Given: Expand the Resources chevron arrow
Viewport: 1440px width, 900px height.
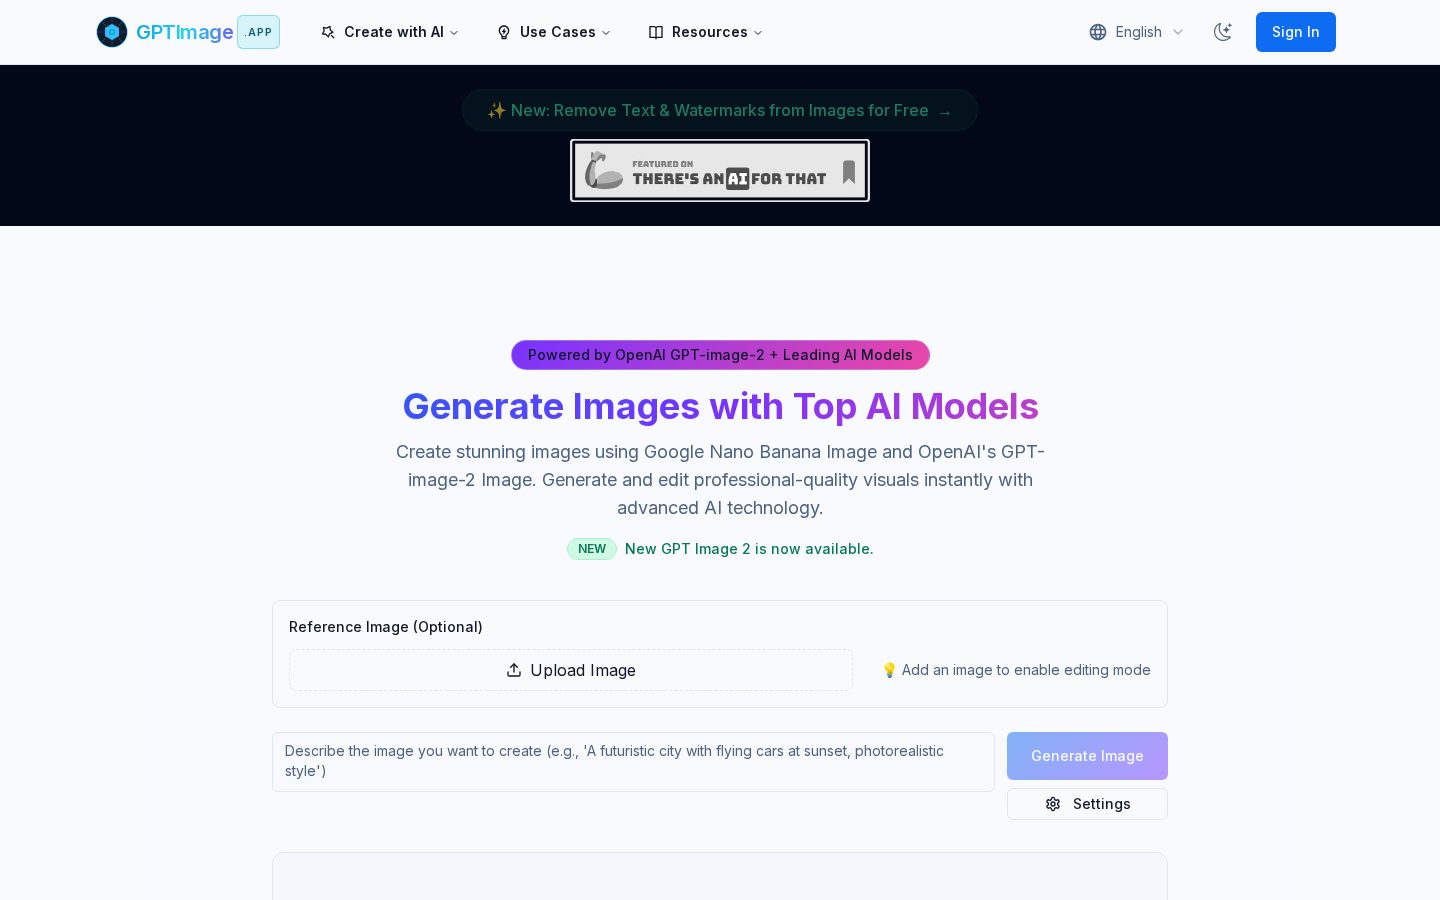Looking at the screenshot, I should click(x=758, y=33).
